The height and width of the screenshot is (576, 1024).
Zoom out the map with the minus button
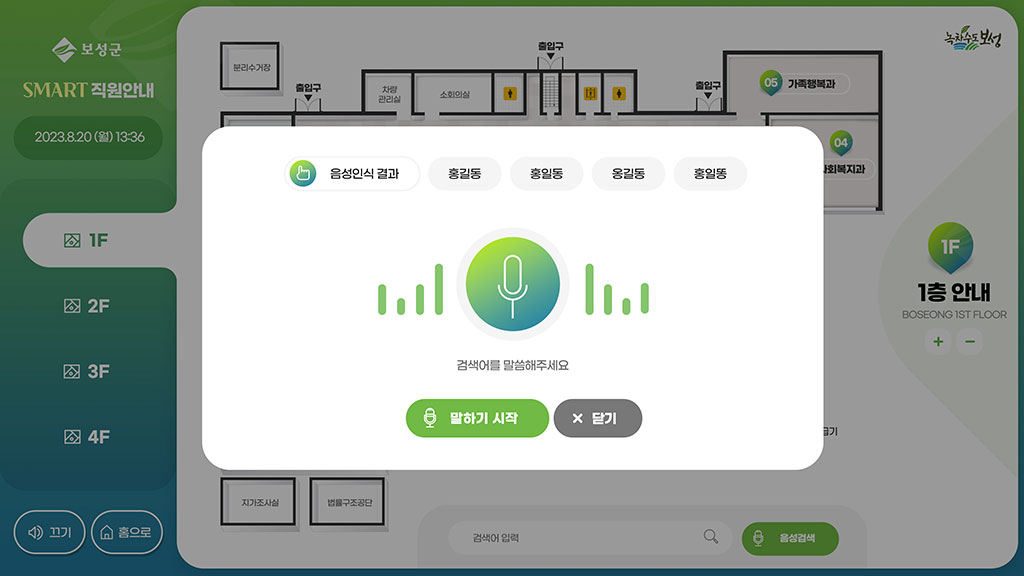(970, 342)
